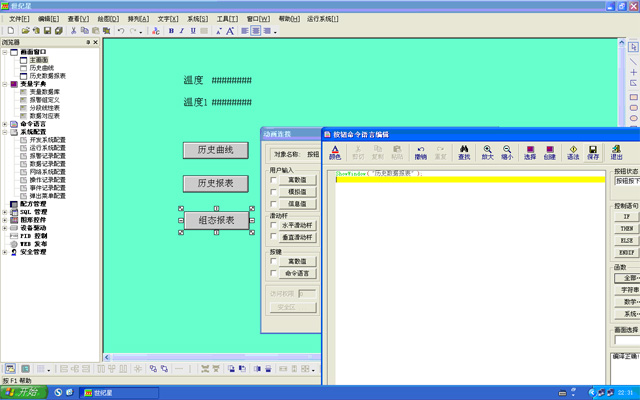The image size is (640, 400).
Task: Expand the 图库控件 tree node
Action: click(x=5, y=220)
